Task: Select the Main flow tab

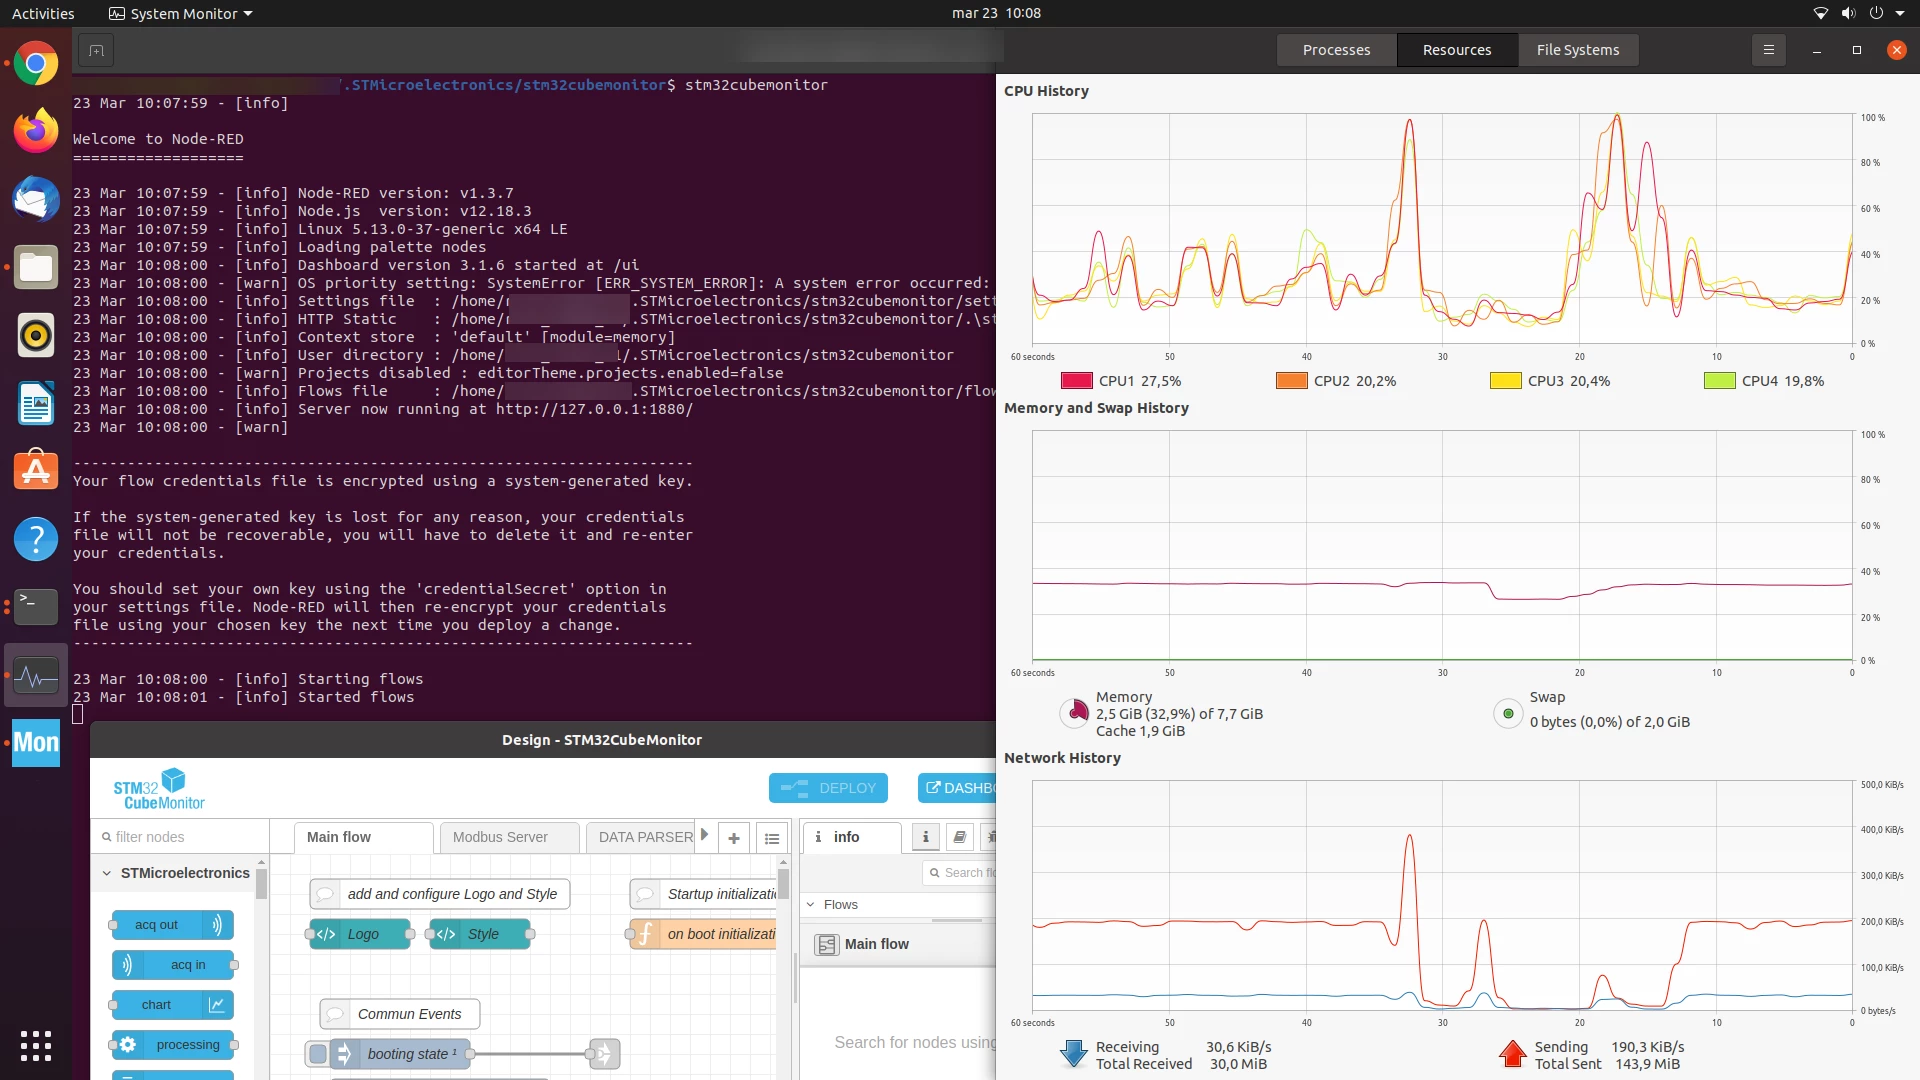Action: pos(364,838)
